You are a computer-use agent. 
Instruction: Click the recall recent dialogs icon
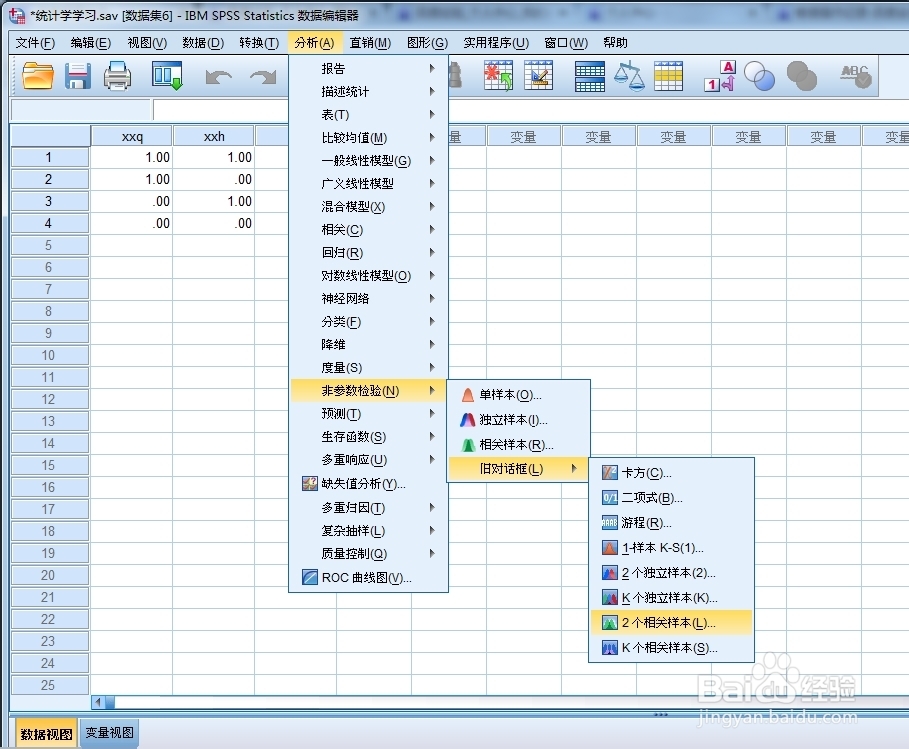click(x=167, y=76)
